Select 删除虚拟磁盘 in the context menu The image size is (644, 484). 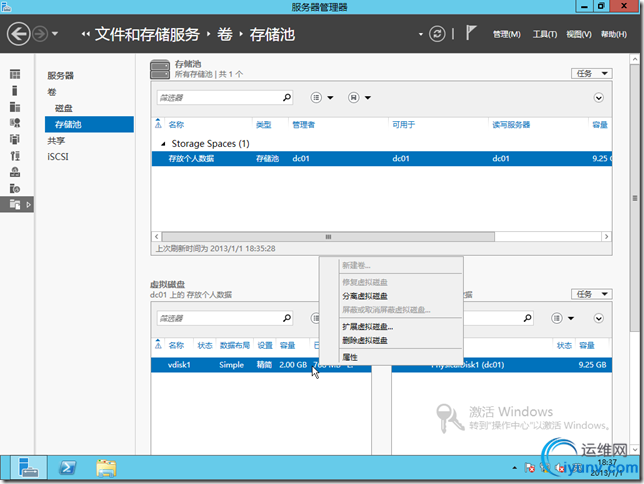click(365, 340)
